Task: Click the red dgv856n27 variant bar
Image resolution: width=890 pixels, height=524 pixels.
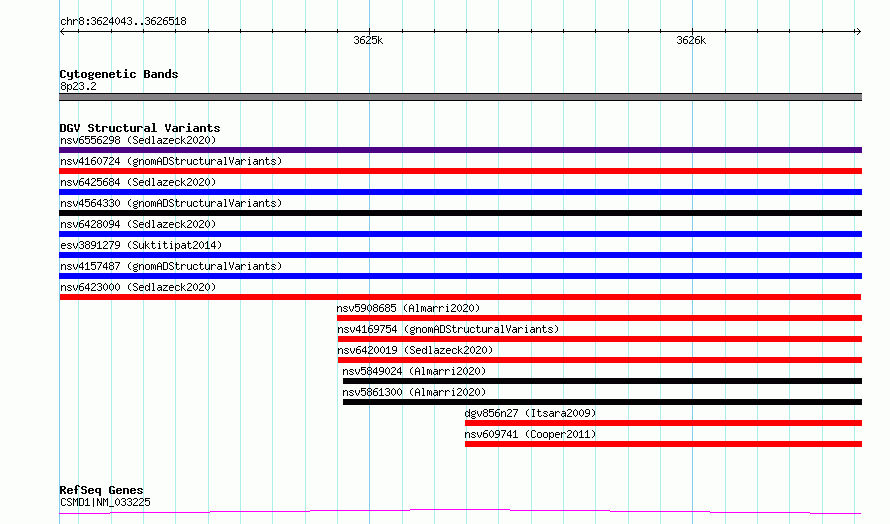Action: [x=663, y=423]
